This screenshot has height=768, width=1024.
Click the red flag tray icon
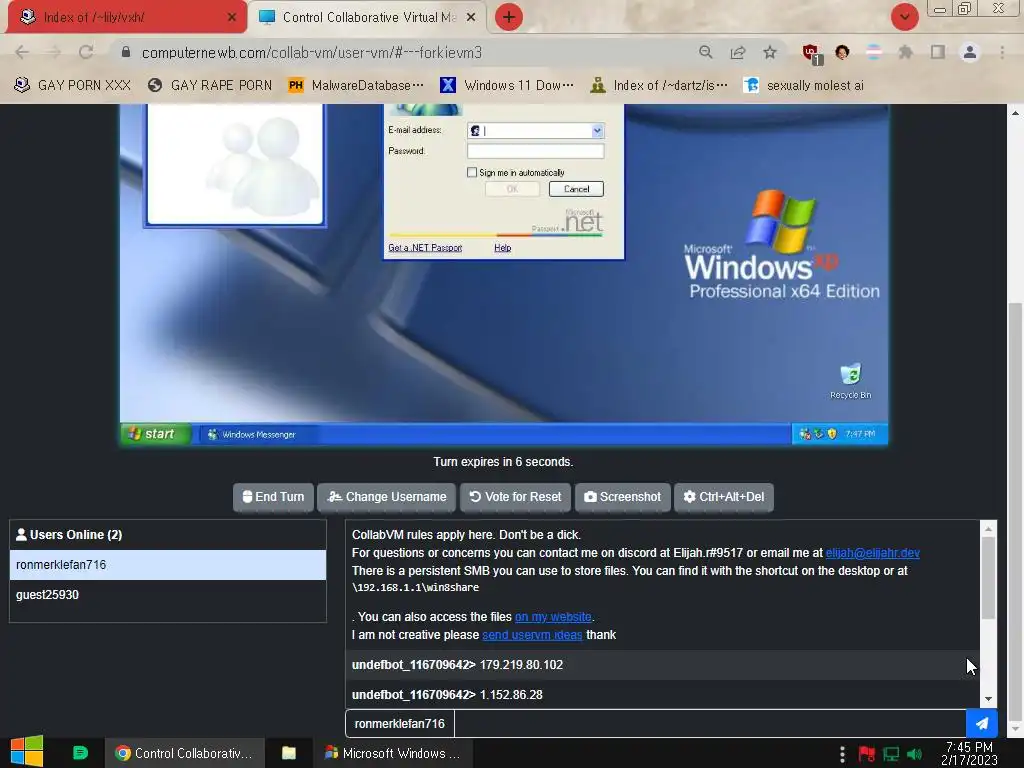(867, 754)
